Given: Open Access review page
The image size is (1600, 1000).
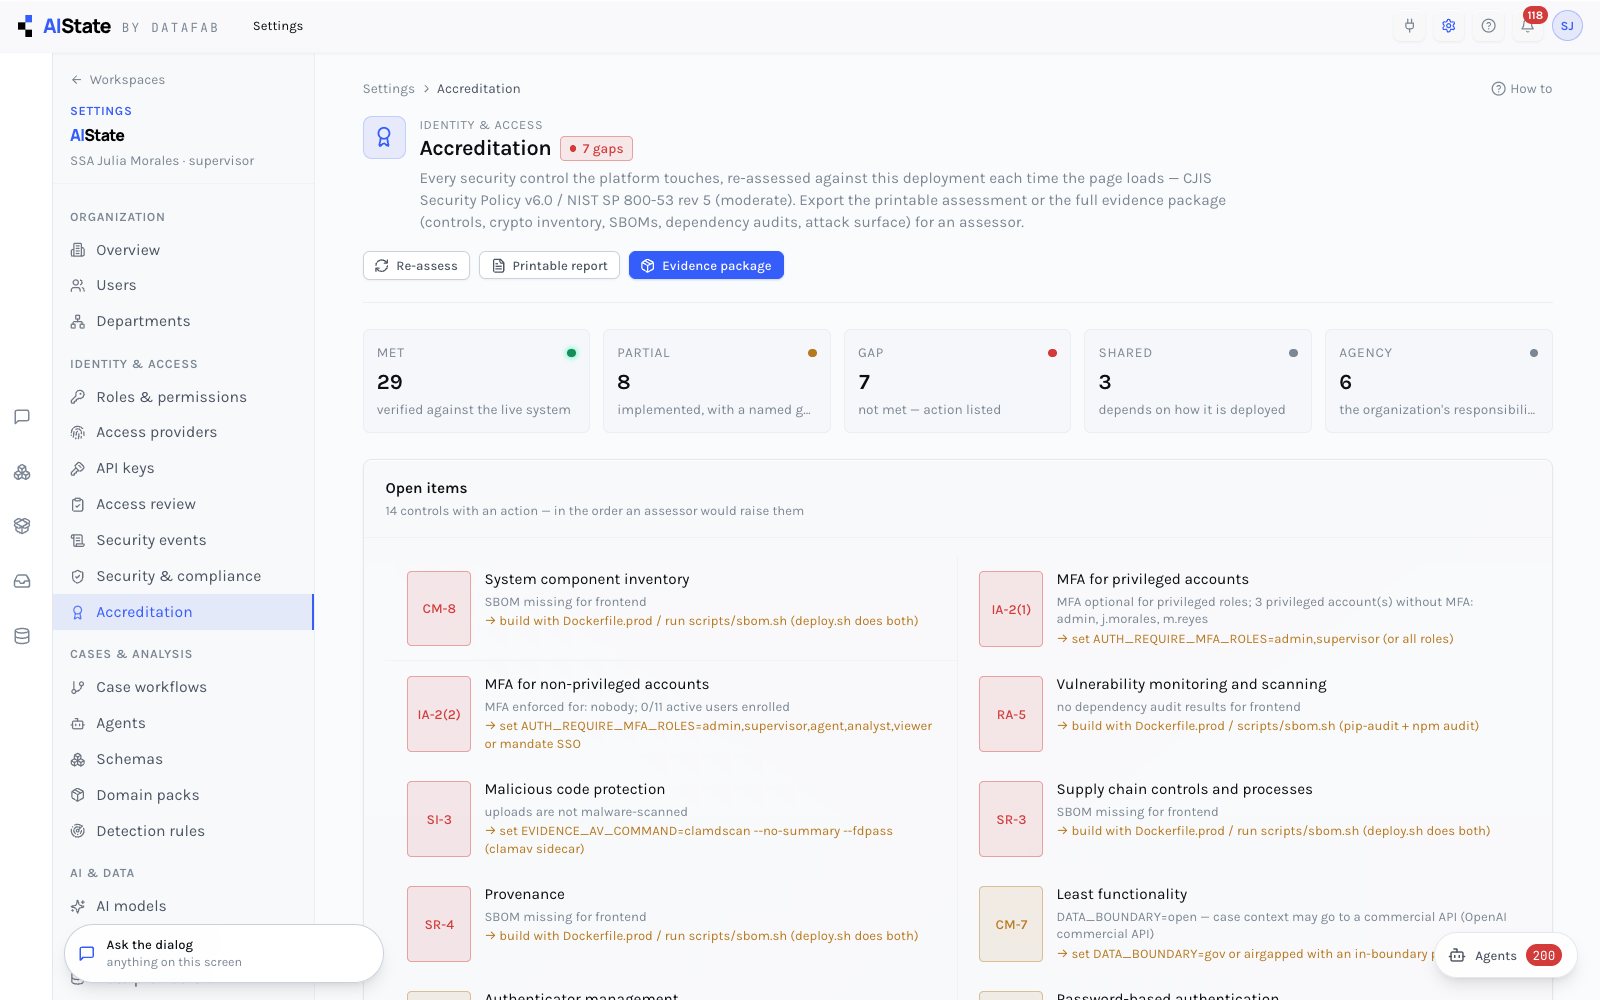Looking at the screenshot, I should (x=184, y=504).
